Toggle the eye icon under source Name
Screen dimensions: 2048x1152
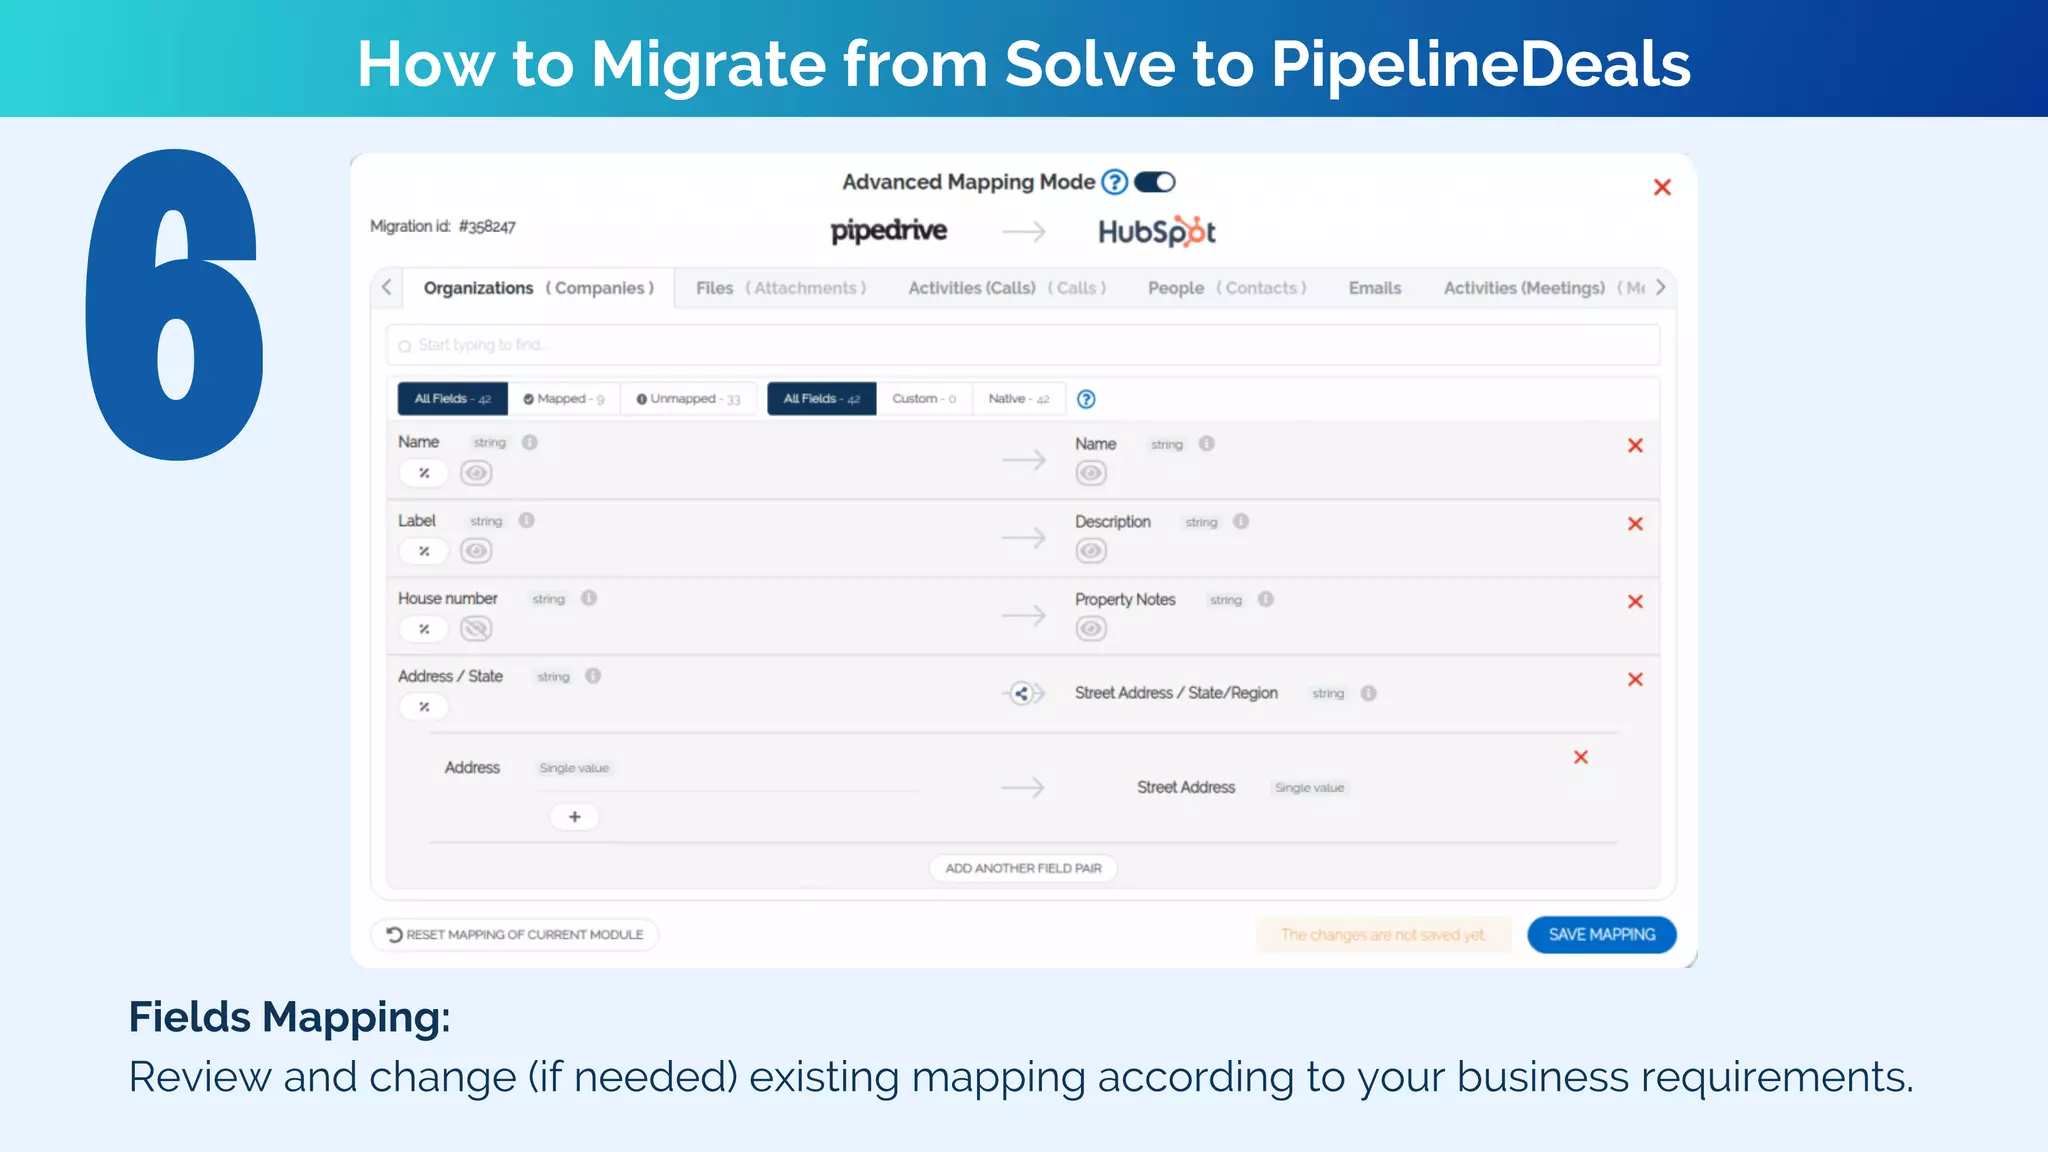(x=476, y=473)
